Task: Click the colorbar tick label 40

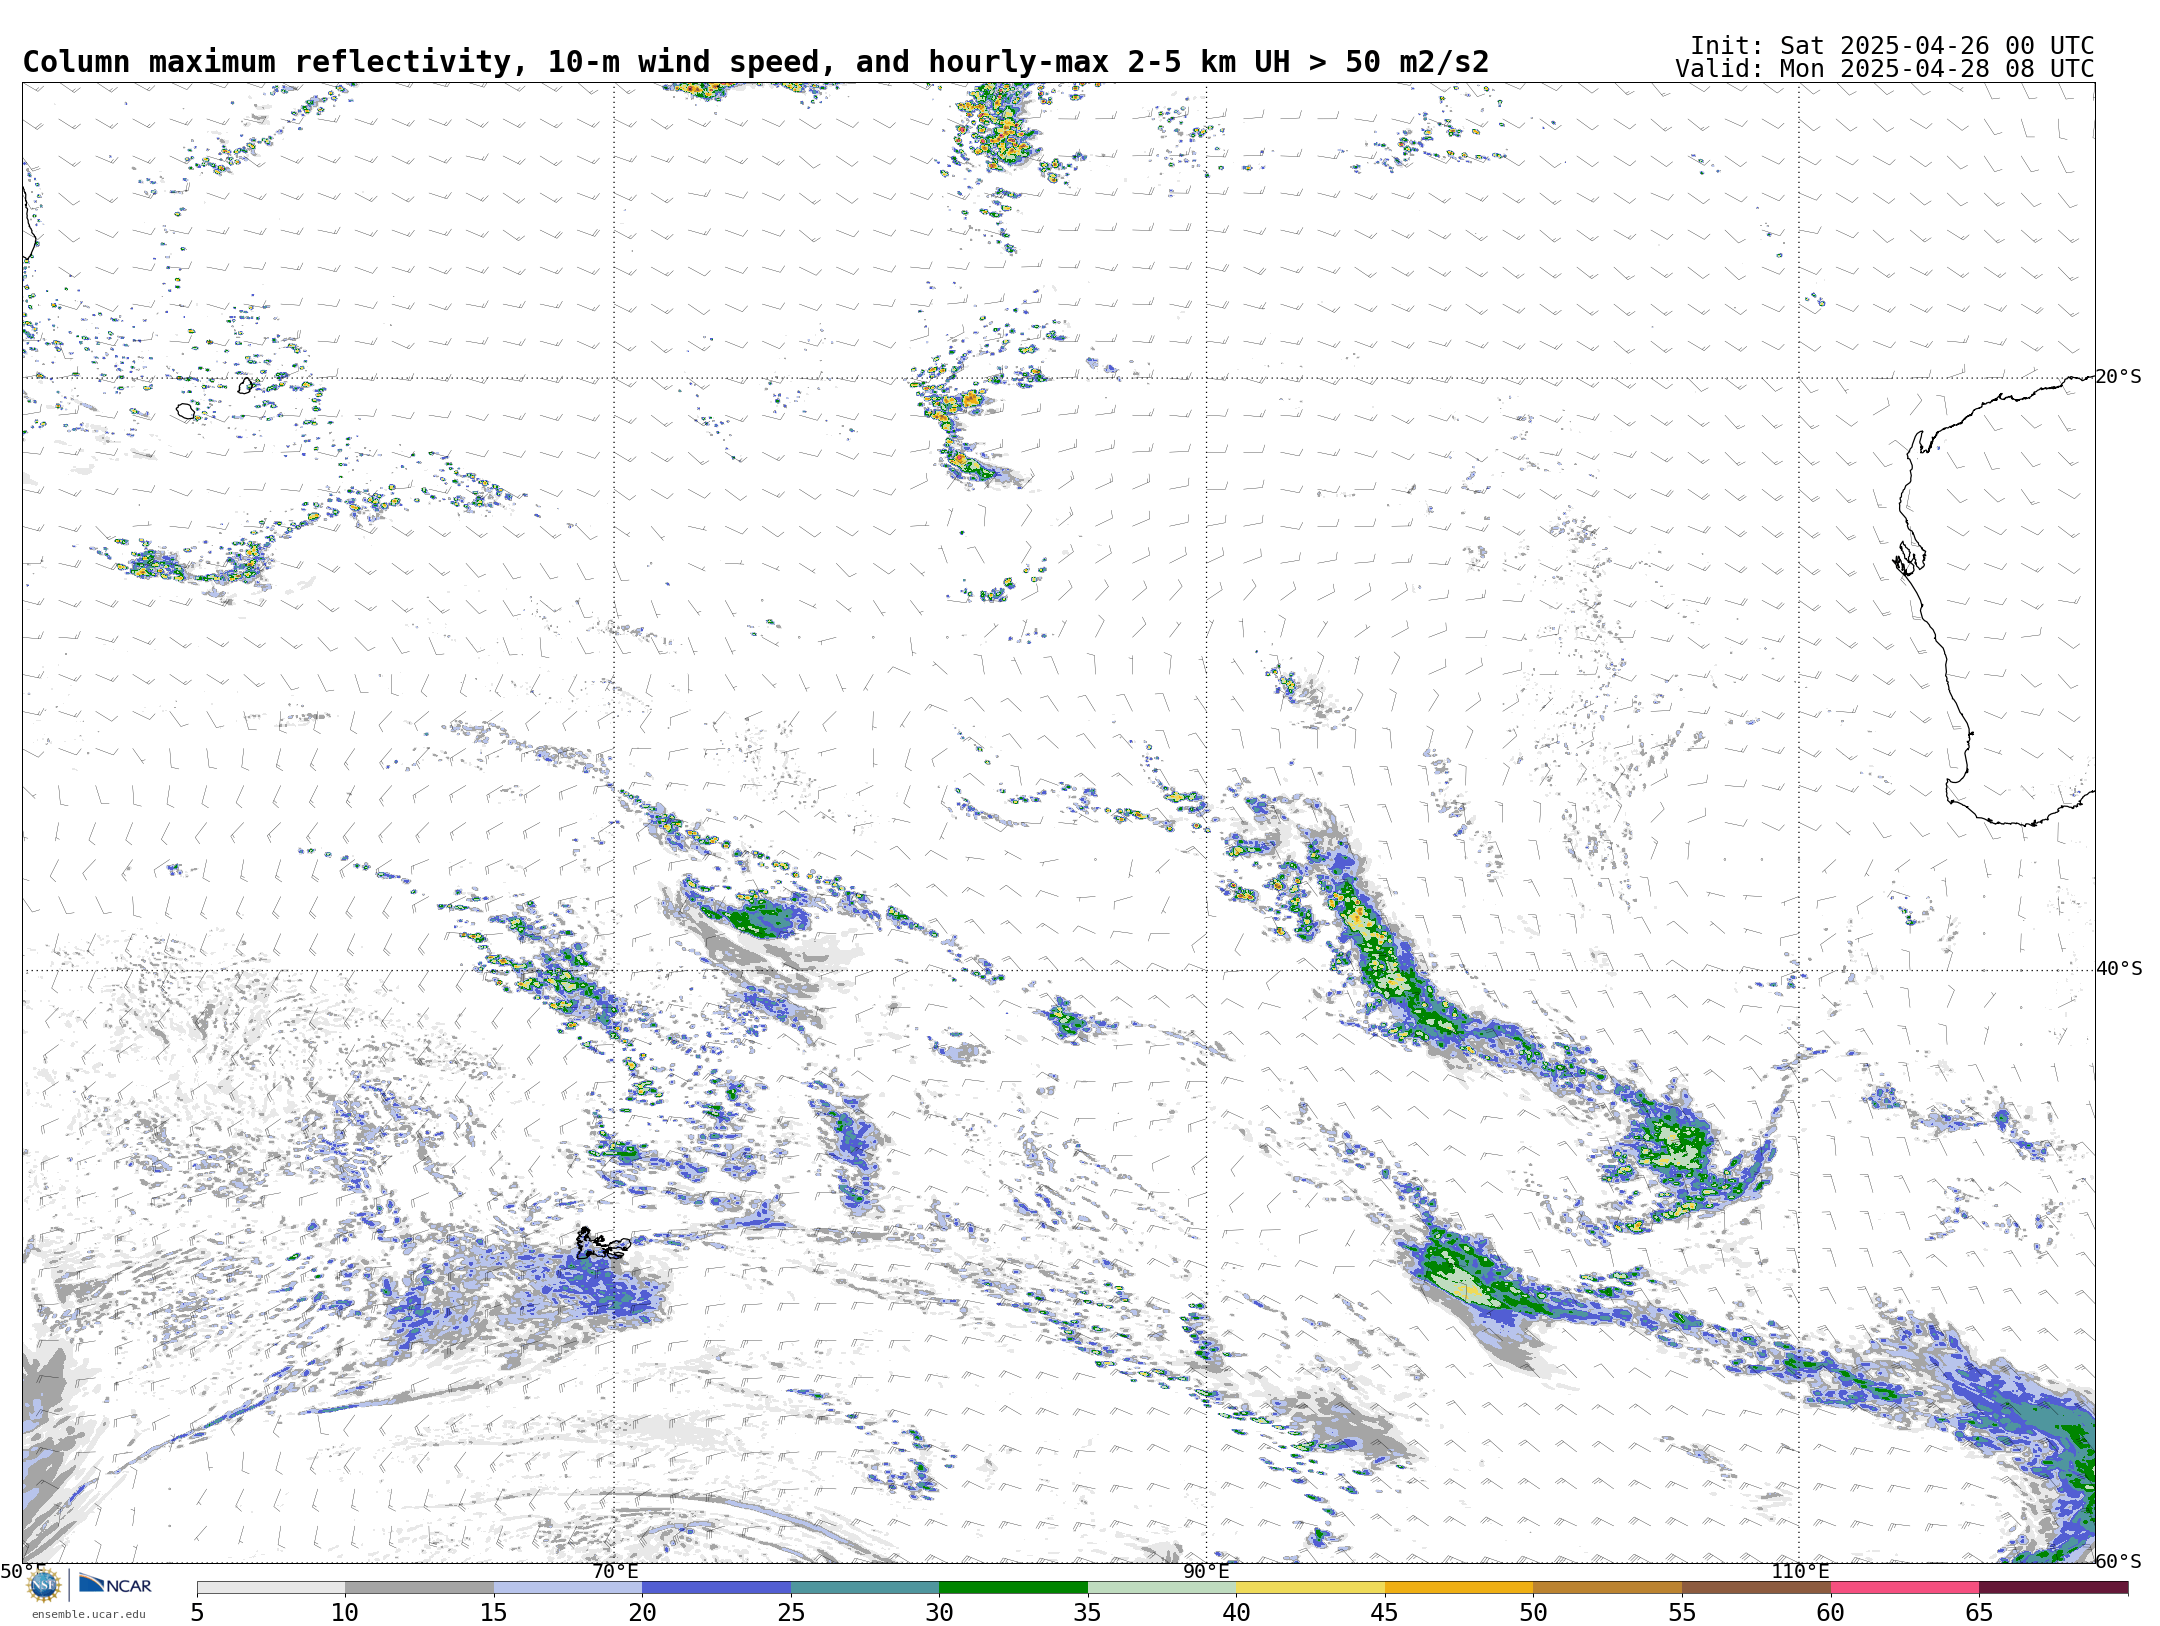Action: tap(1236, 1612)
